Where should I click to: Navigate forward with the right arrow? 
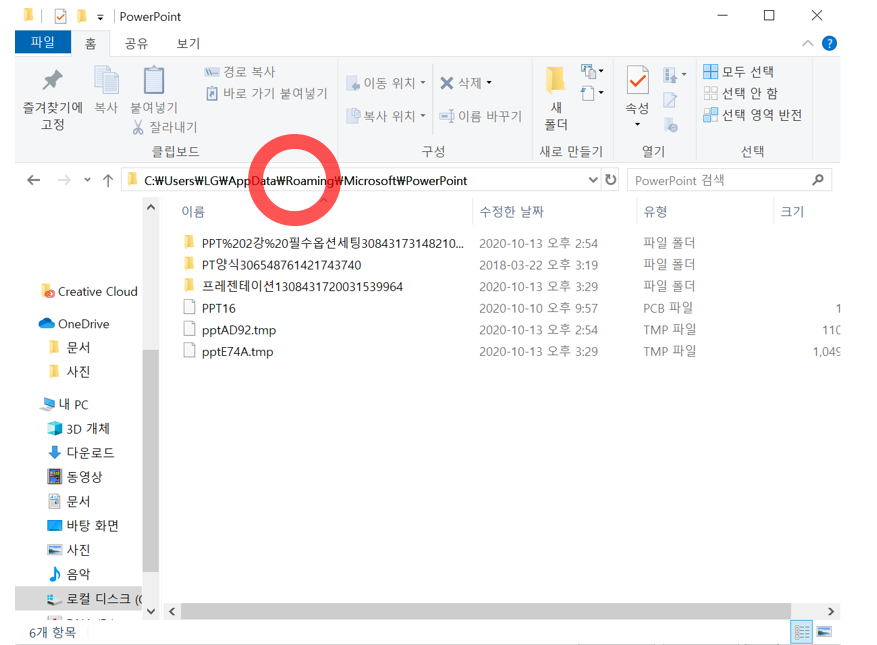pos(64,180)
